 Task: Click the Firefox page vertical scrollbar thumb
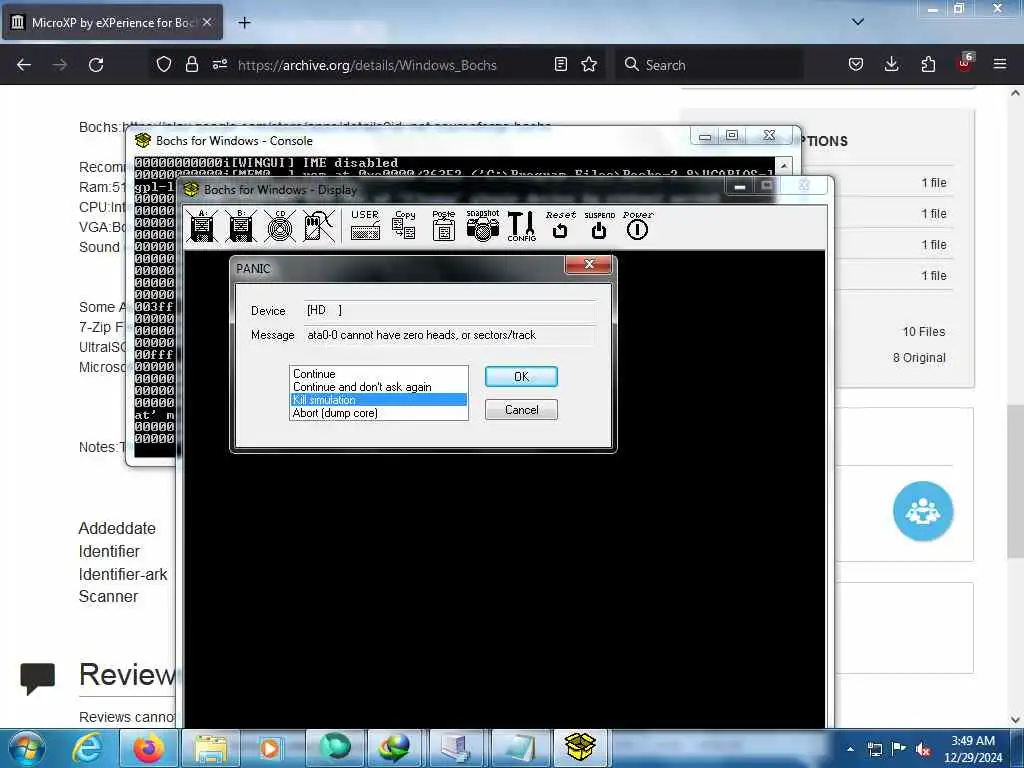pyautogui.click(x=1015, y=481)
